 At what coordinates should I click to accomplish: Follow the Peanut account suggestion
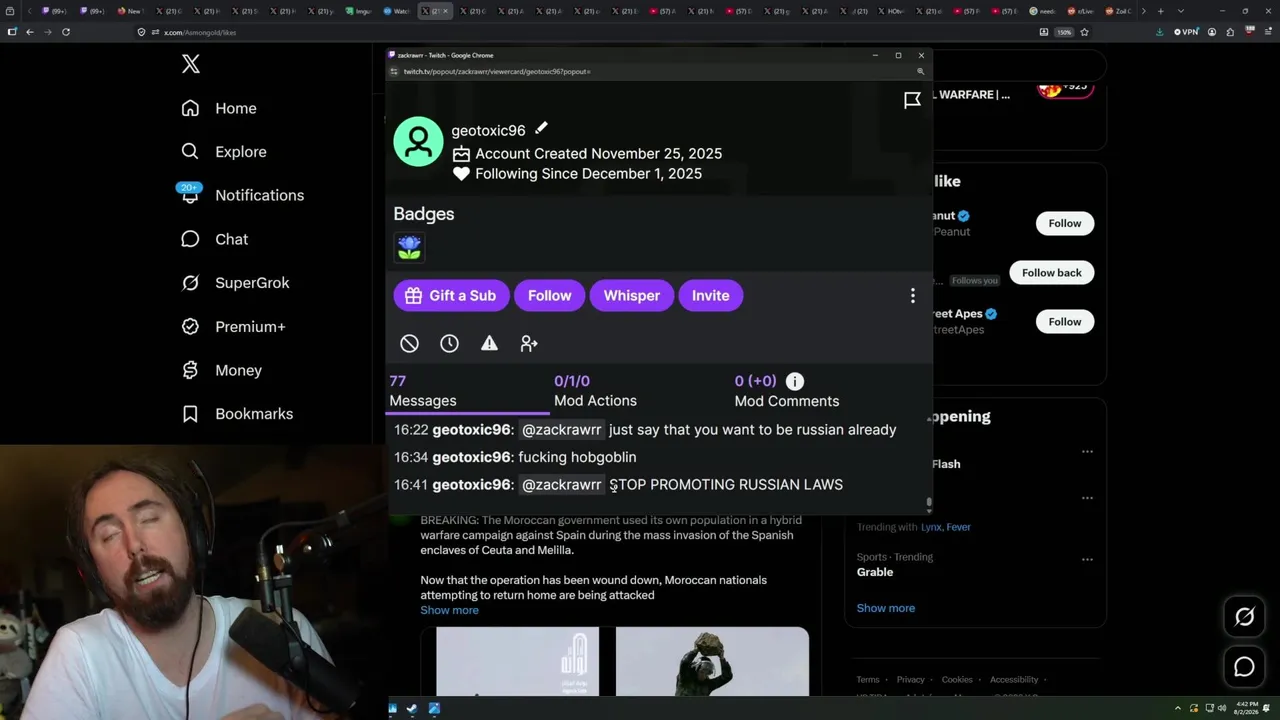[x=1064, y=223]
